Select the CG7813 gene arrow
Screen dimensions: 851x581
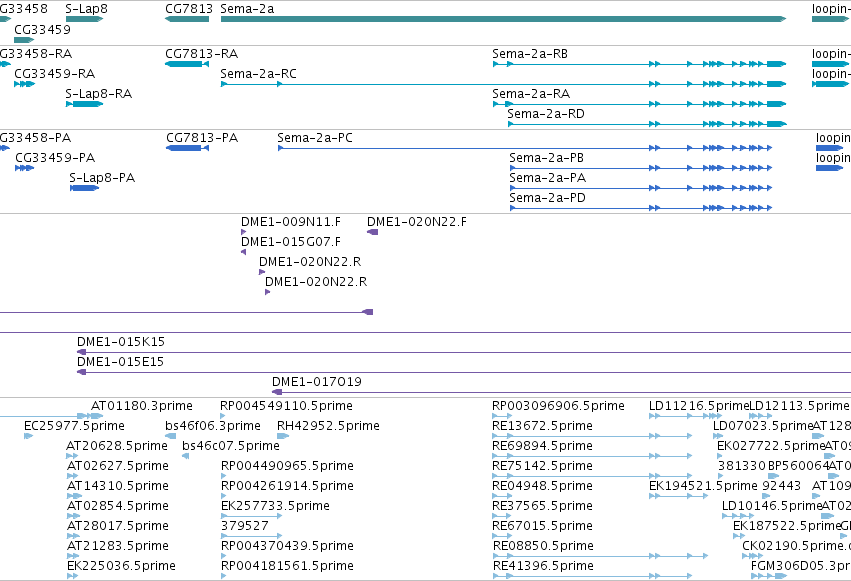[x=187, y=19]
